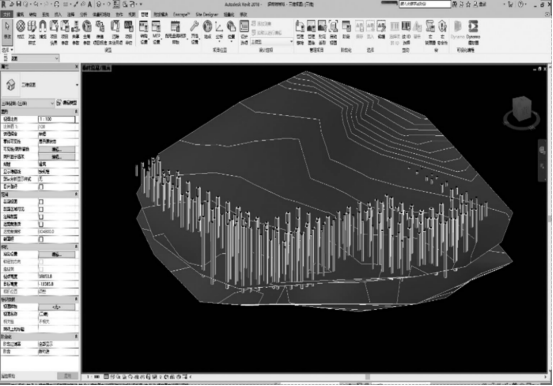
Task: Open Global Parameters
Action: (x=87, y=31)
